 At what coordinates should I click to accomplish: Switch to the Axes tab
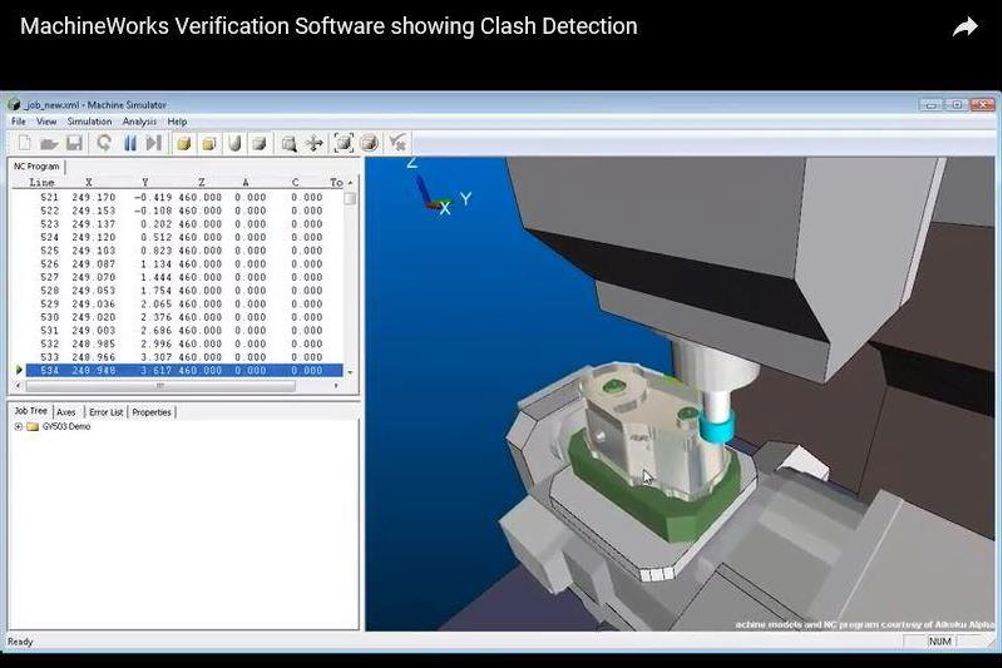coord(66,412)
